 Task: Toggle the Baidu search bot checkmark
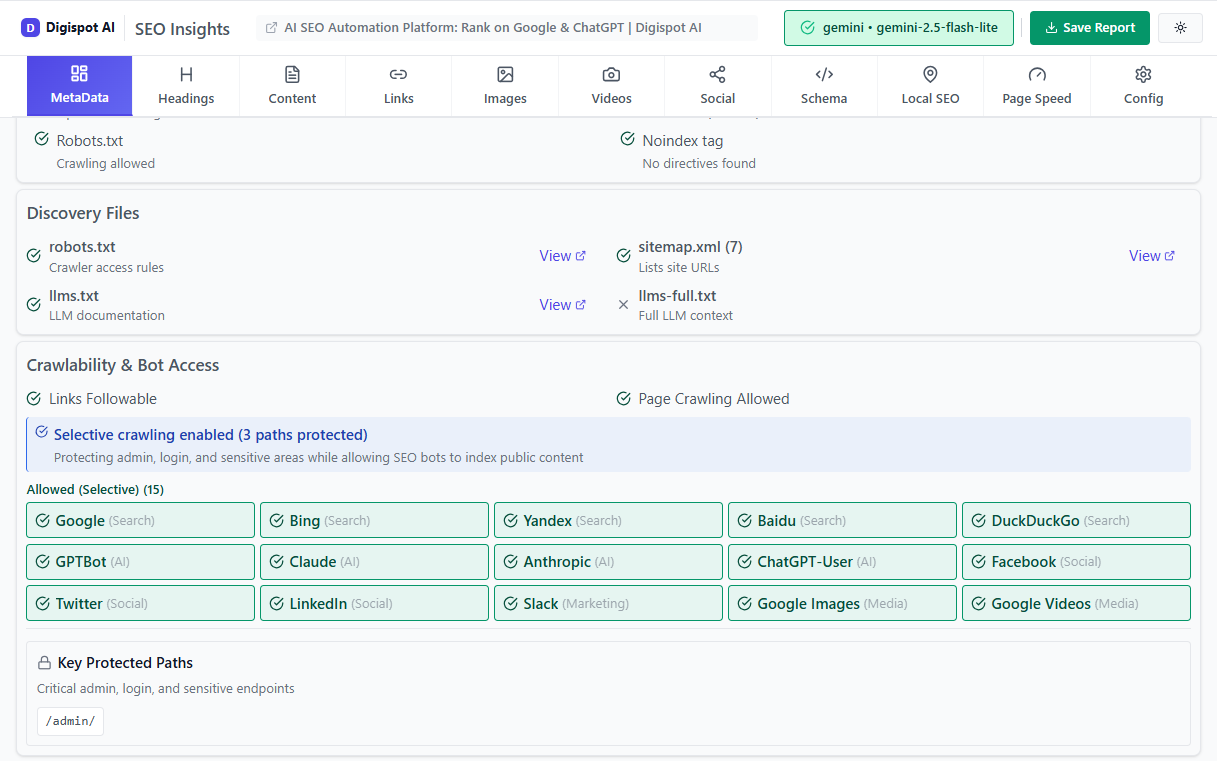click(x=745, y=520)
